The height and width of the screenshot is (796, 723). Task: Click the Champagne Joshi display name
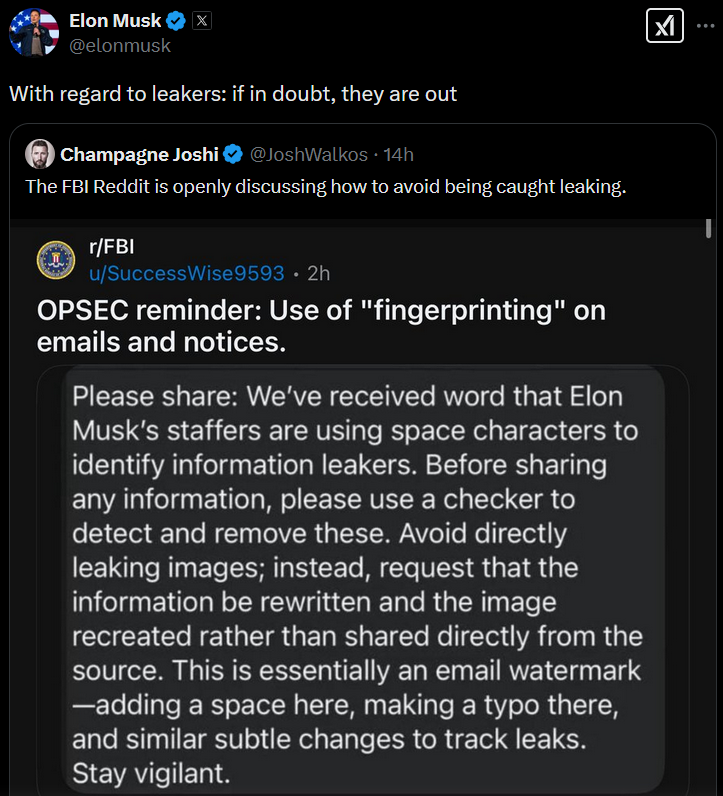tap(139, 154)
